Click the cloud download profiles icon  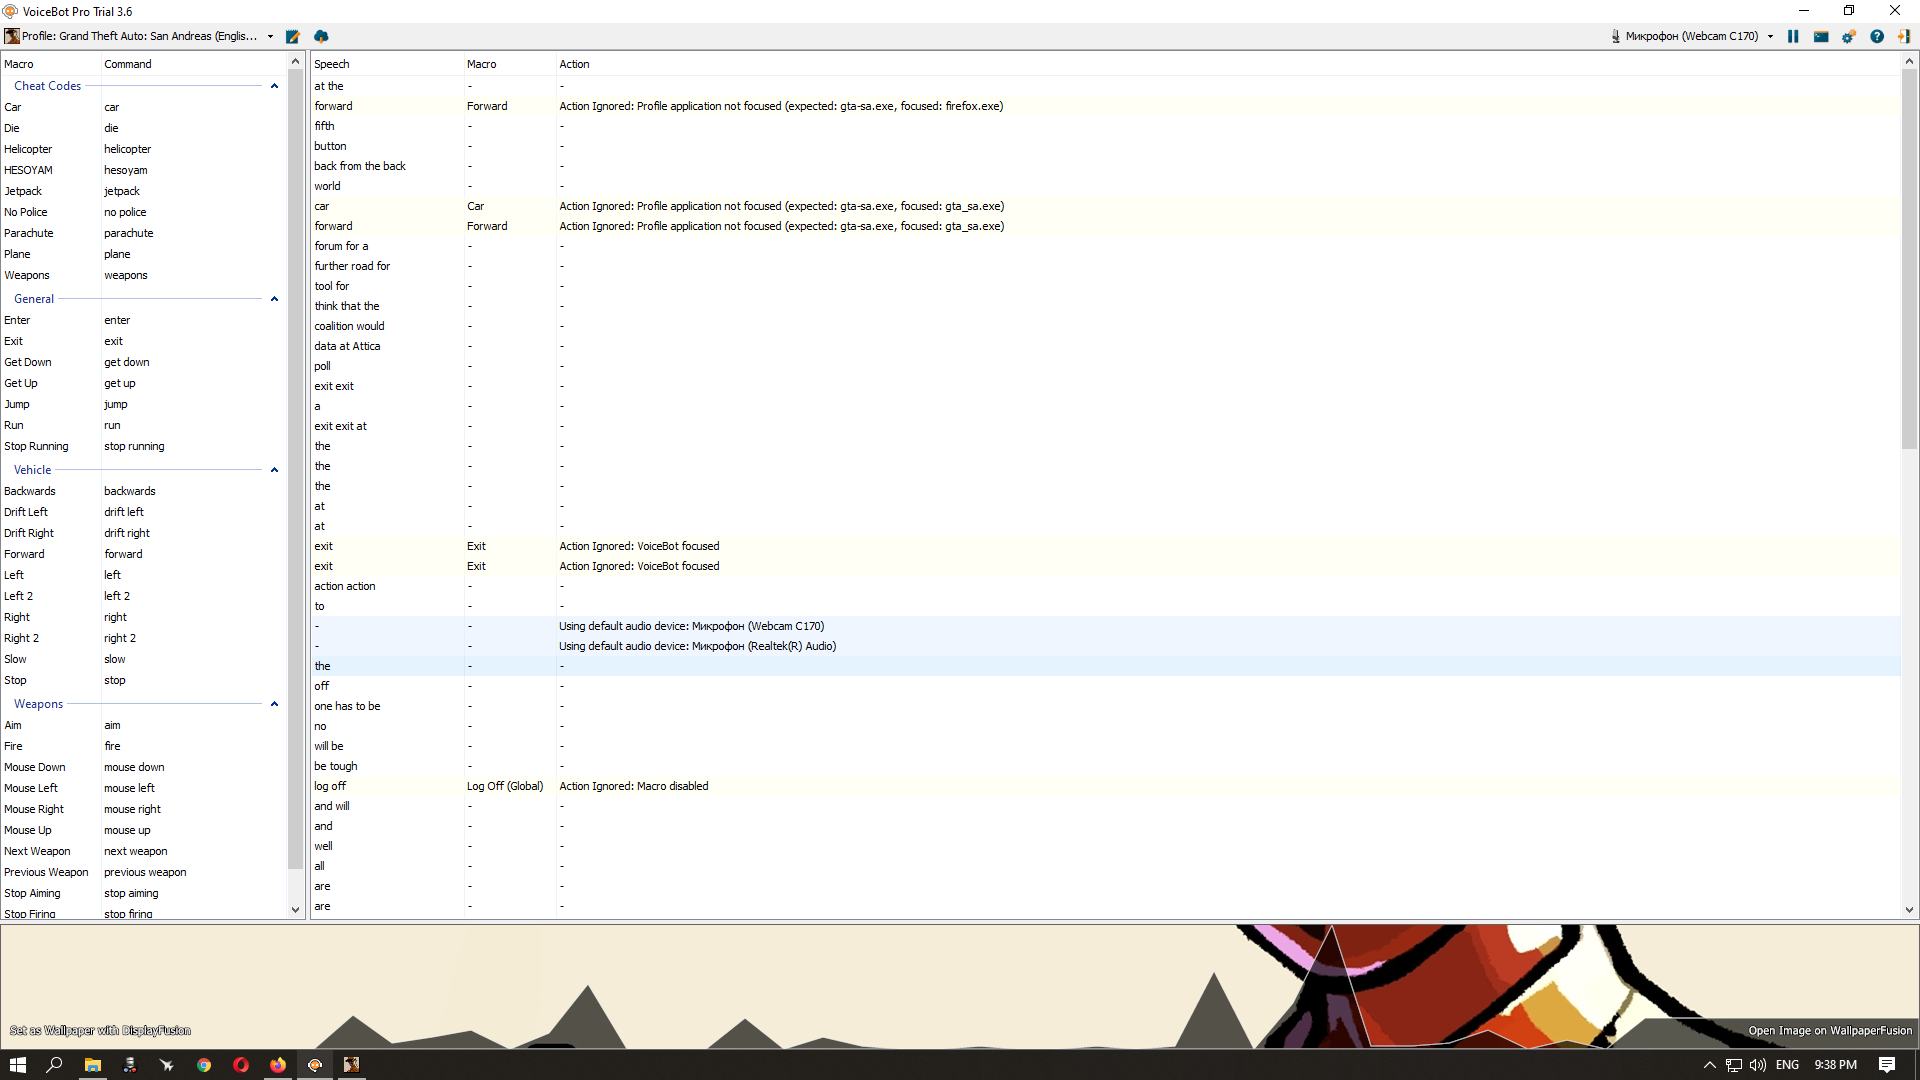[x=321, y=36]
